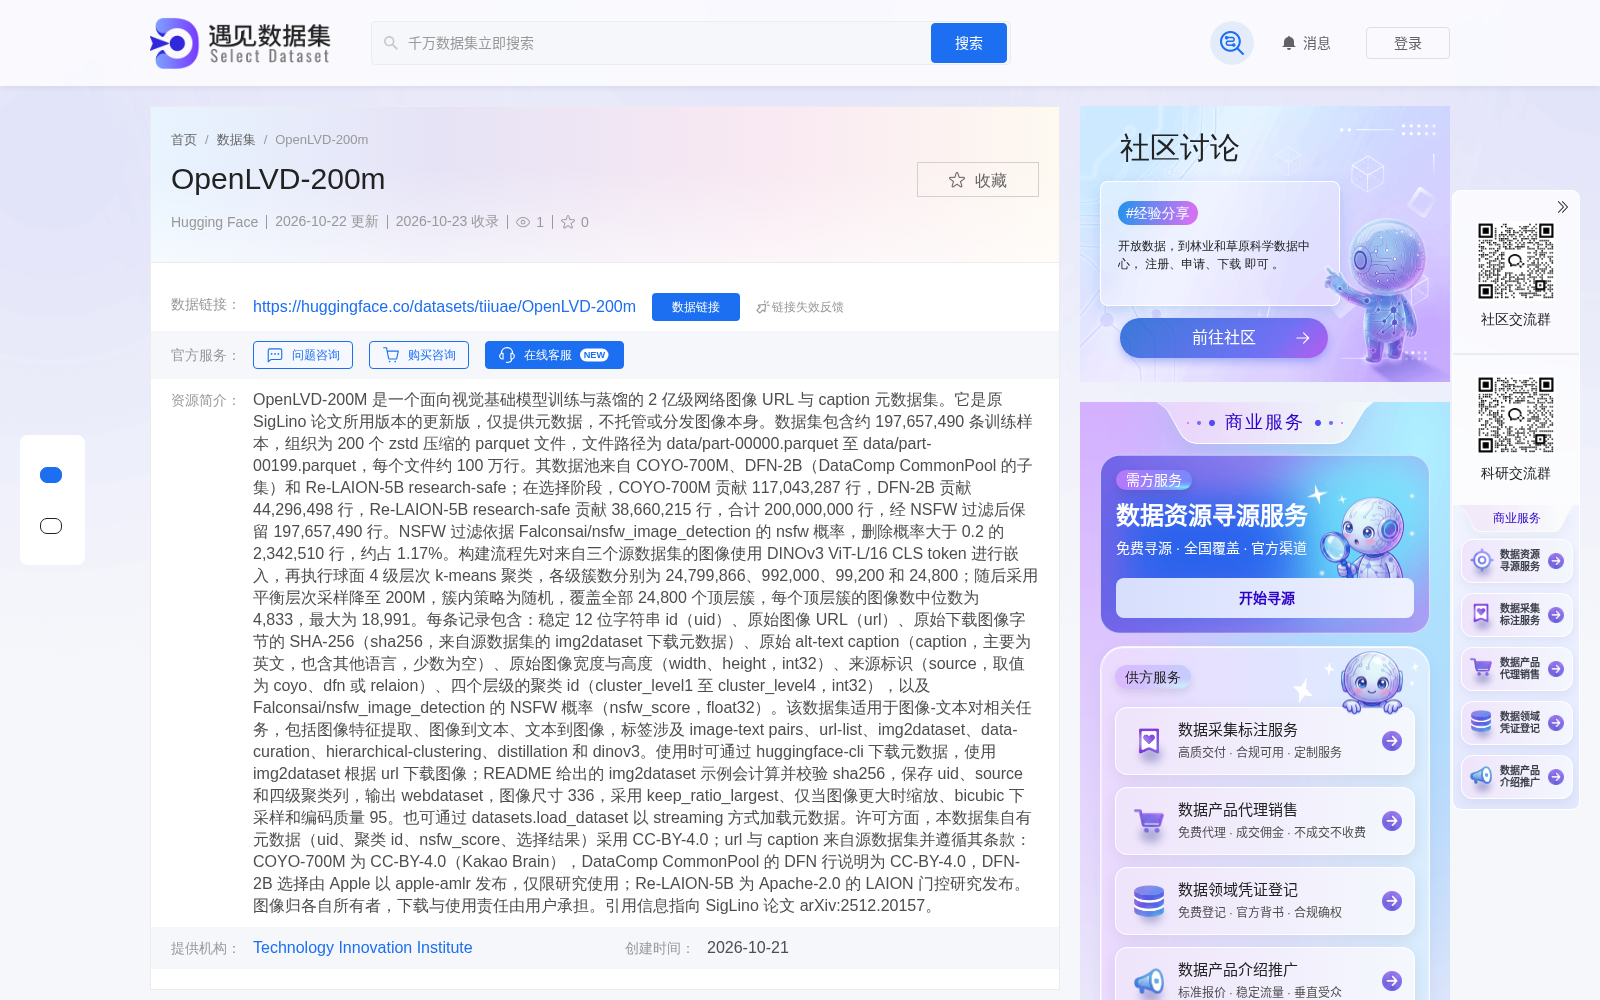Open side panel 数据产品介绍推广 shortcut

(1517, 777)
